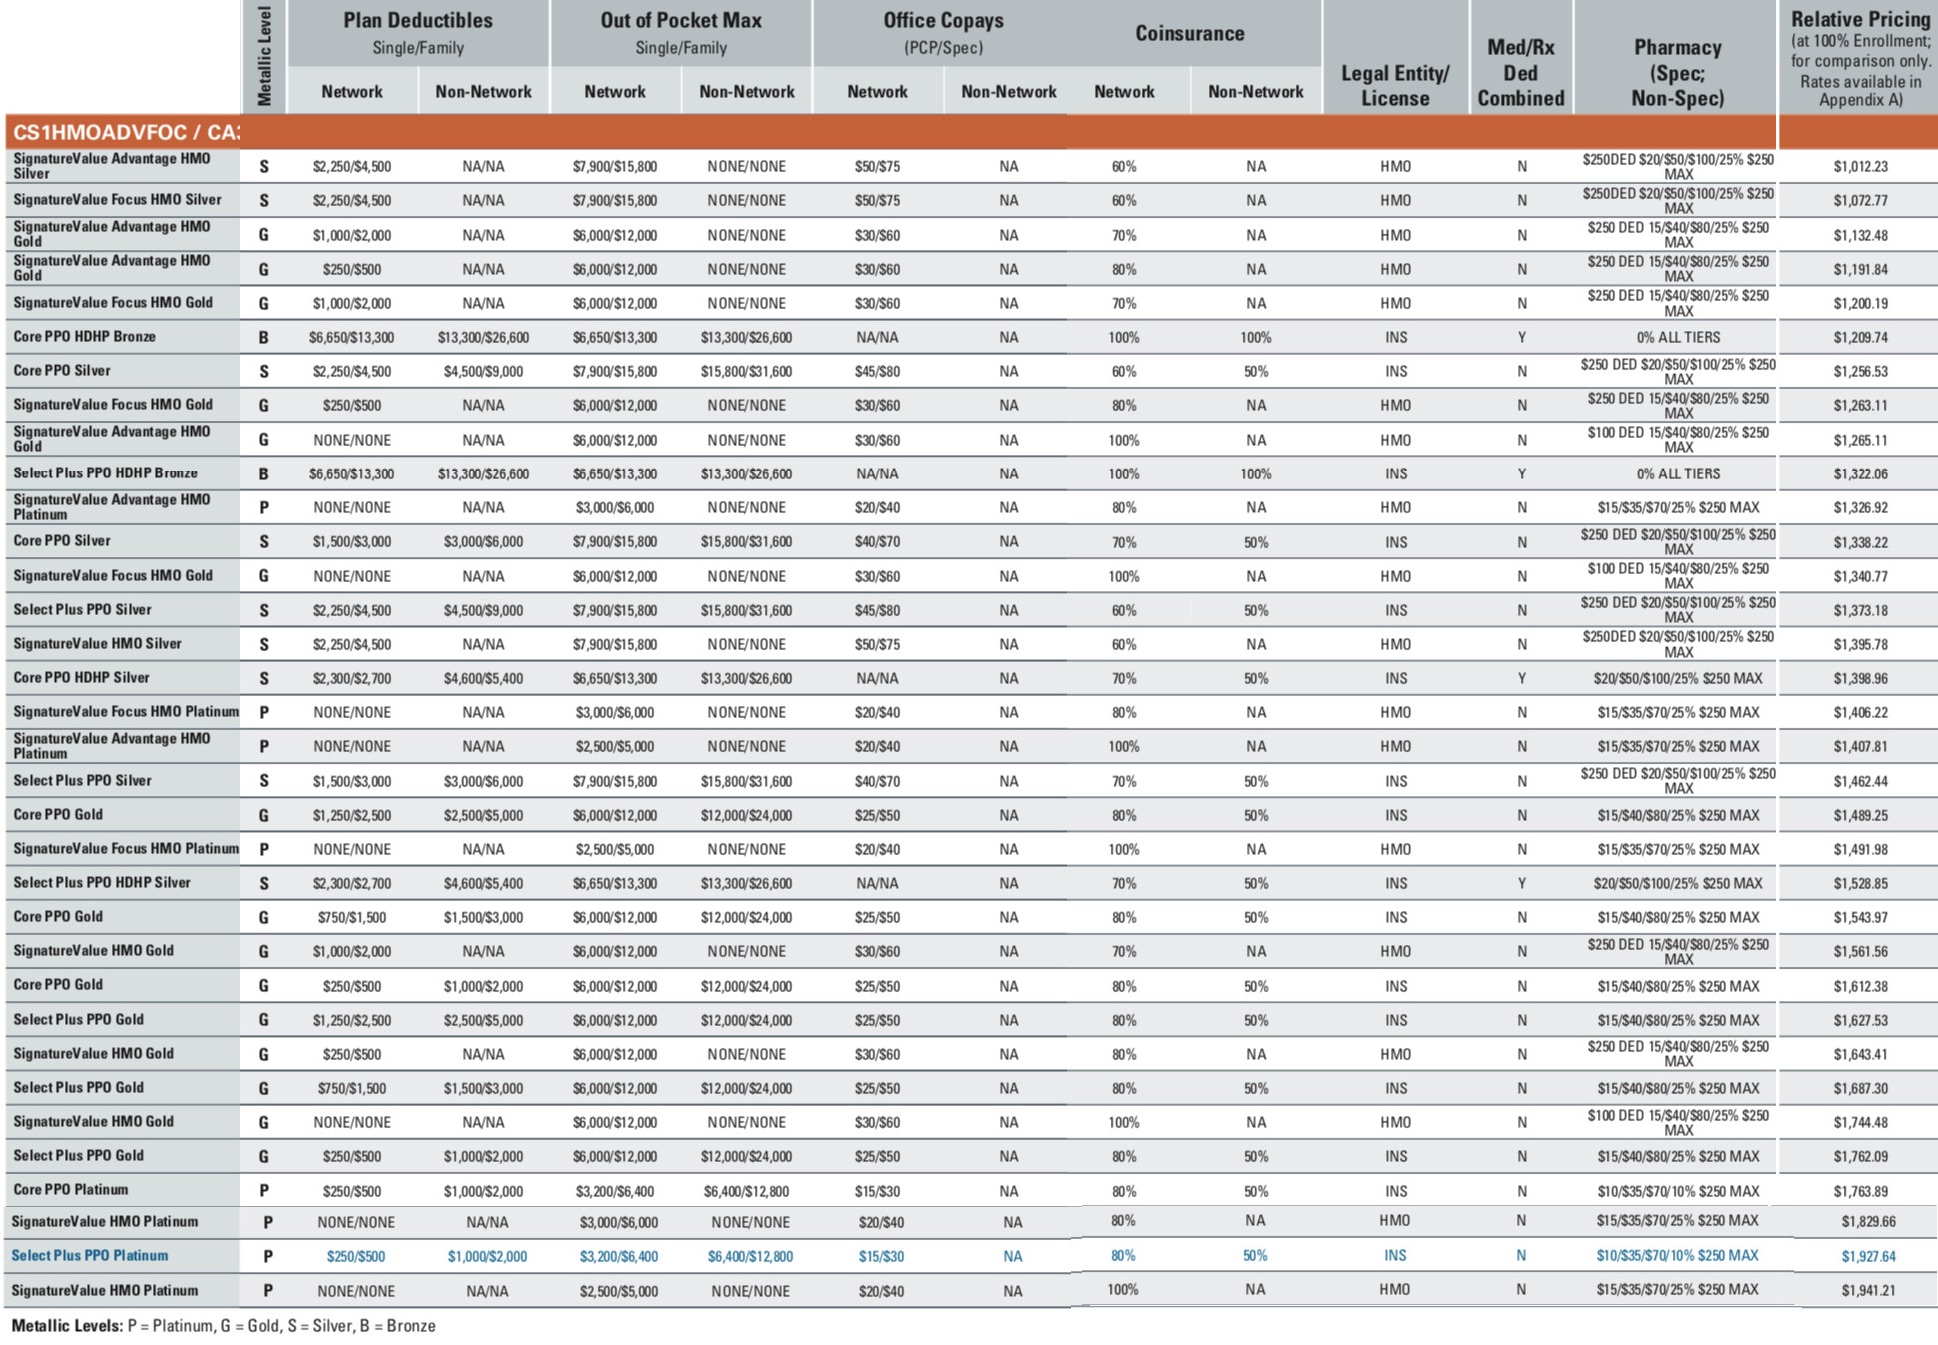Click the $1,012.23 relative pricing cell
The height and width of the screenshot is (1345, 1938).
click(x=1860, y=167)
